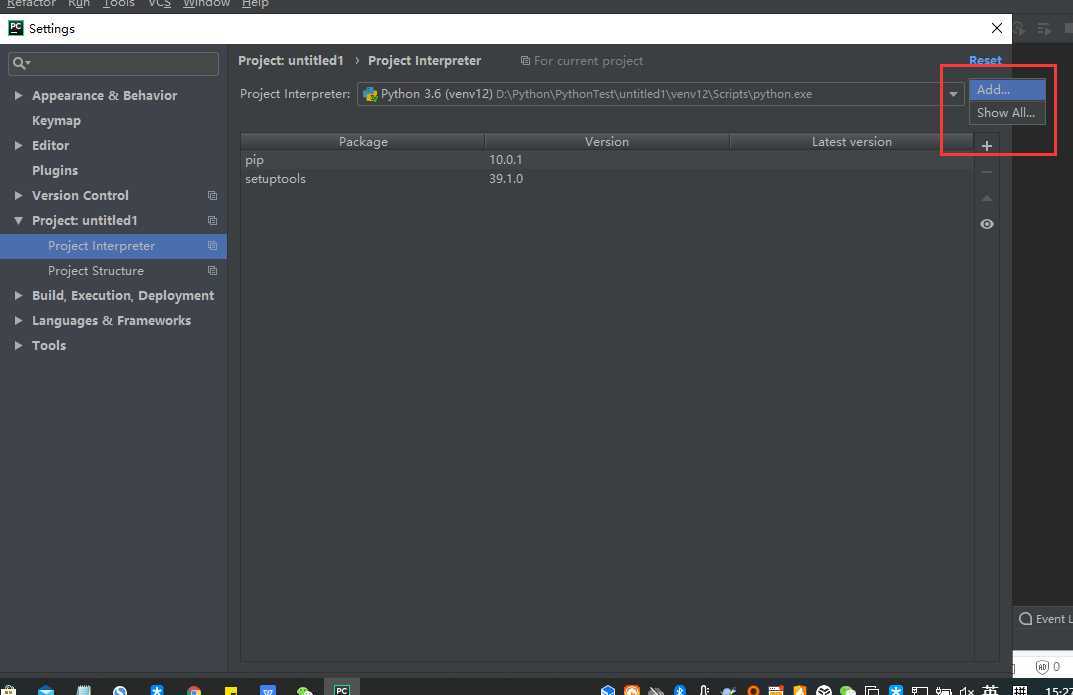Open Event Log in the PyCharm window
The width and height of the screenshot is (1073, 695).
tap(1045, 619)
